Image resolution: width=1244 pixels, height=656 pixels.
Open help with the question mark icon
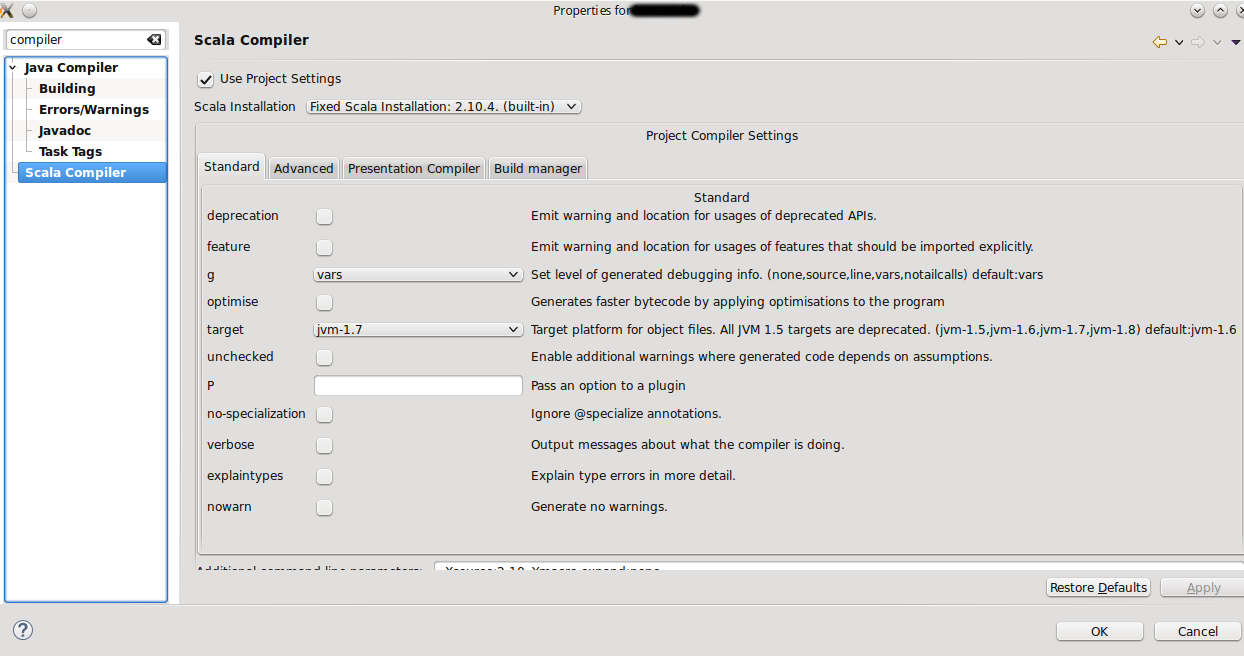tap(23, 630)
